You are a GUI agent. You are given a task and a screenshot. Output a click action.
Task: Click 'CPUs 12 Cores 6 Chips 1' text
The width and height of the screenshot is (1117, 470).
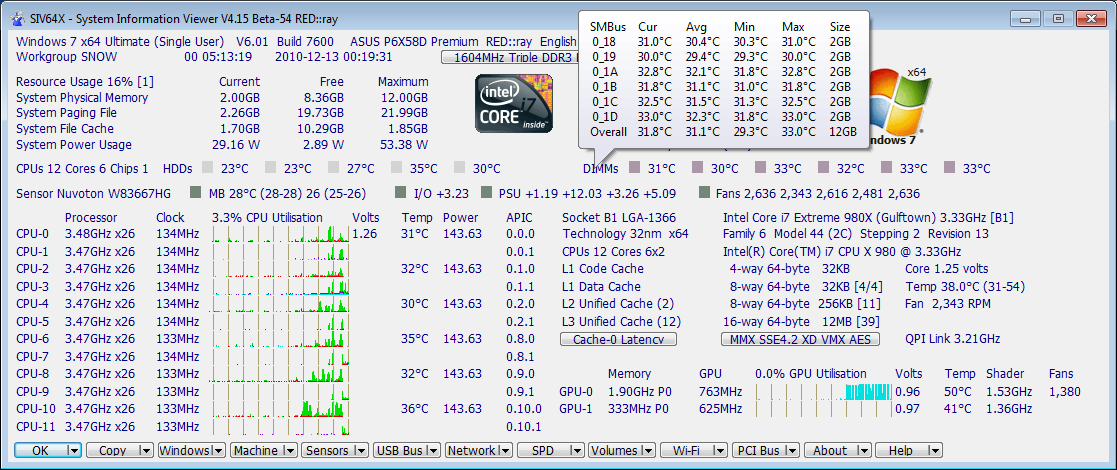tap(82, 169)
